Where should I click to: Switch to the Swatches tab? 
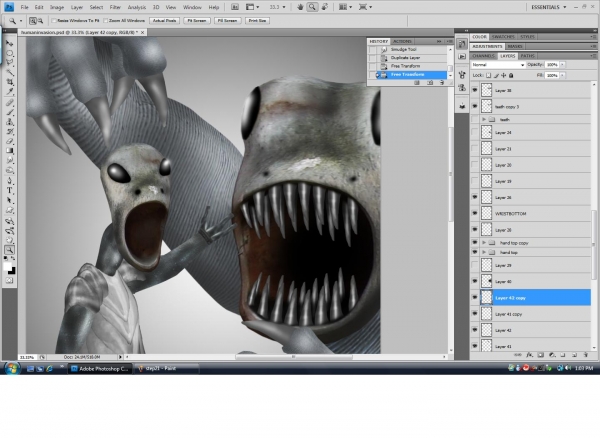click(x=503, y=37)
